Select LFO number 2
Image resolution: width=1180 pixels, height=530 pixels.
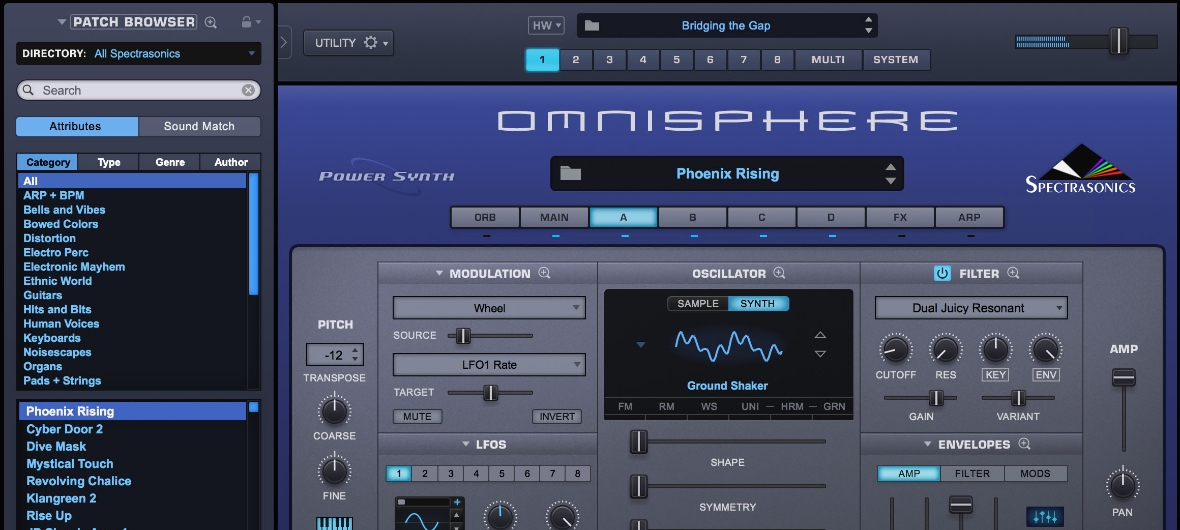(424, 474)
